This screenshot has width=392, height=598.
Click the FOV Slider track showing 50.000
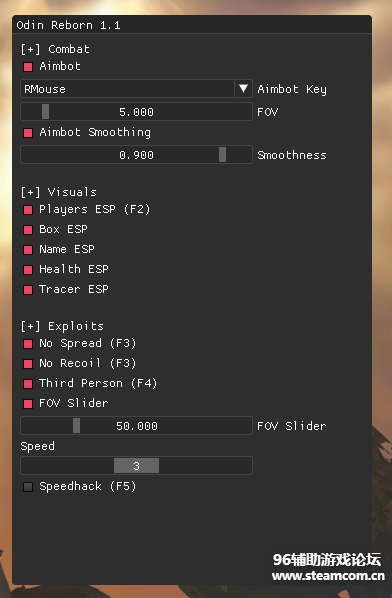[x=136, y=426]
